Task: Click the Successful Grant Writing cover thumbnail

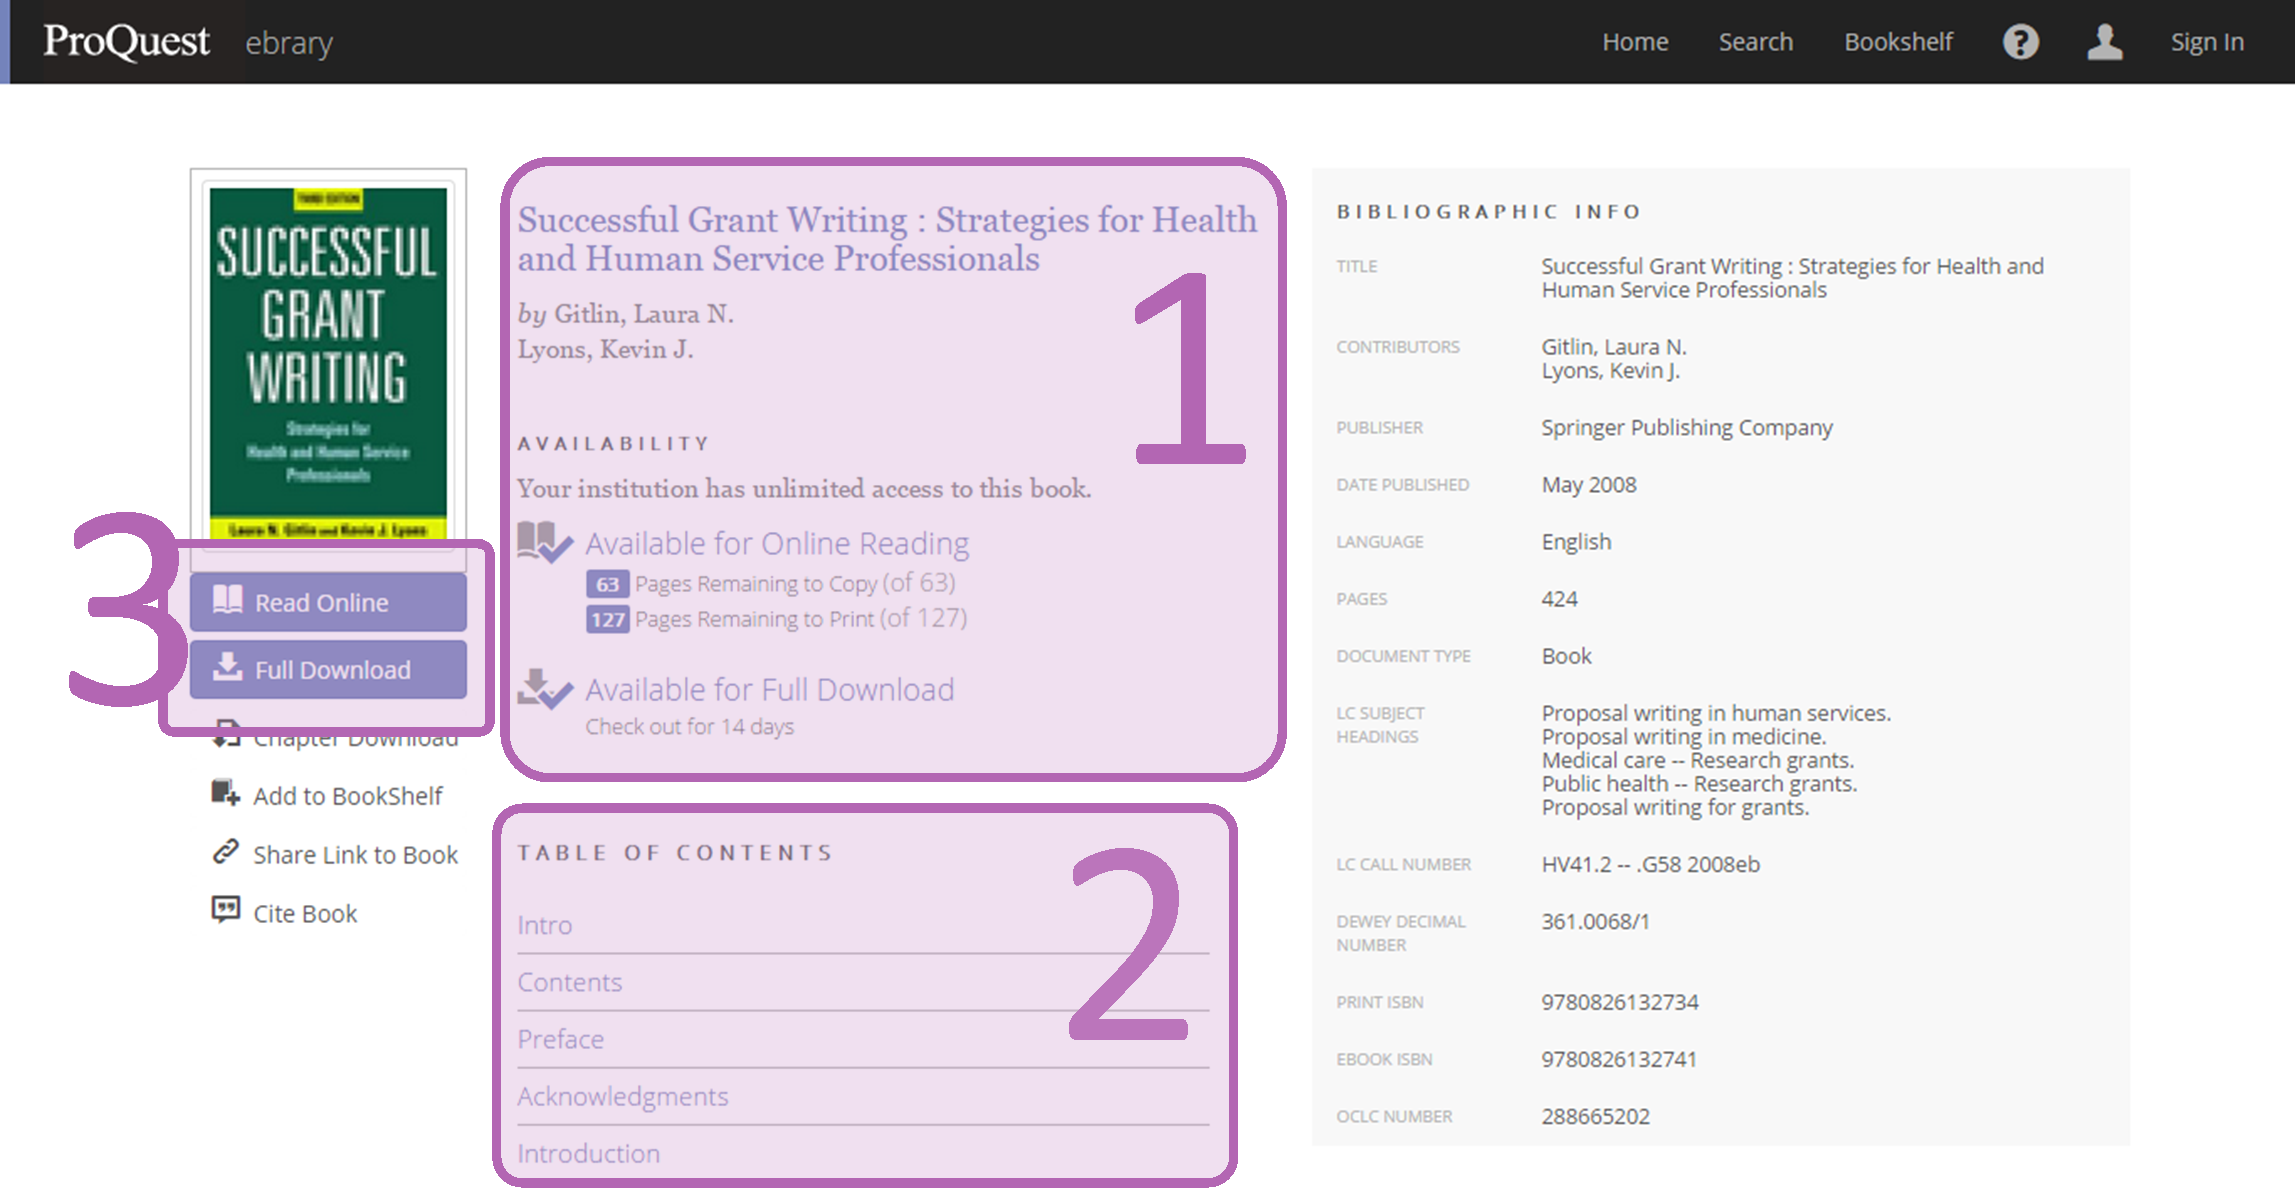Action: (328, 362)
